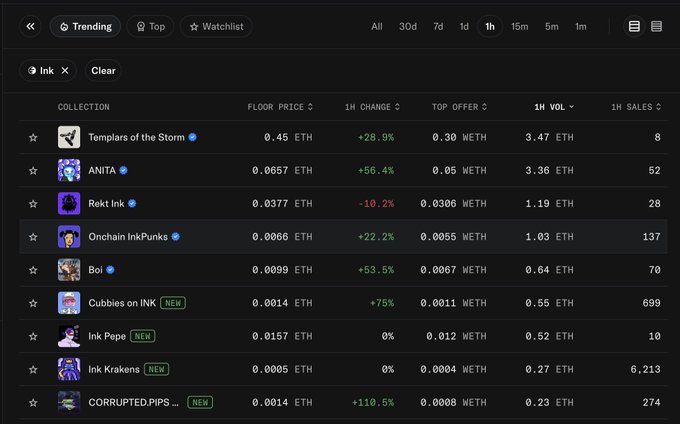Sort by 1H Vol column
Image resolution: width=680 pixels, height=424 pixels.
tap(554, 107)
